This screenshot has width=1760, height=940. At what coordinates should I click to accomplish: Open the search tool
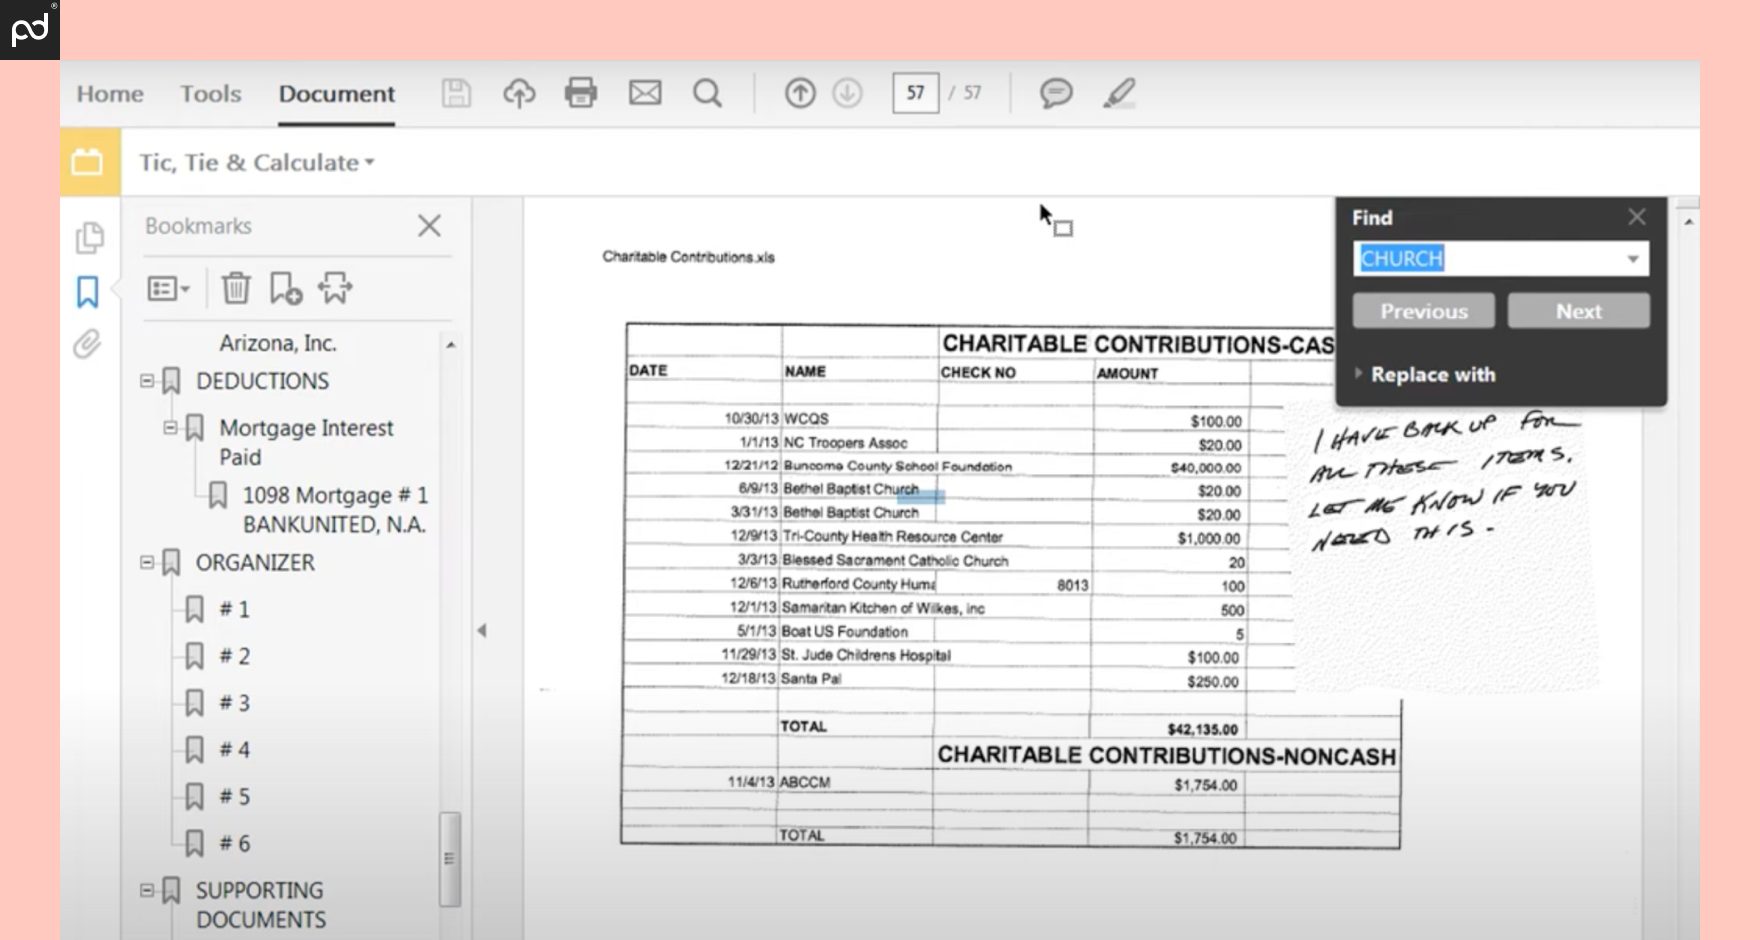[x=708, y=93]
